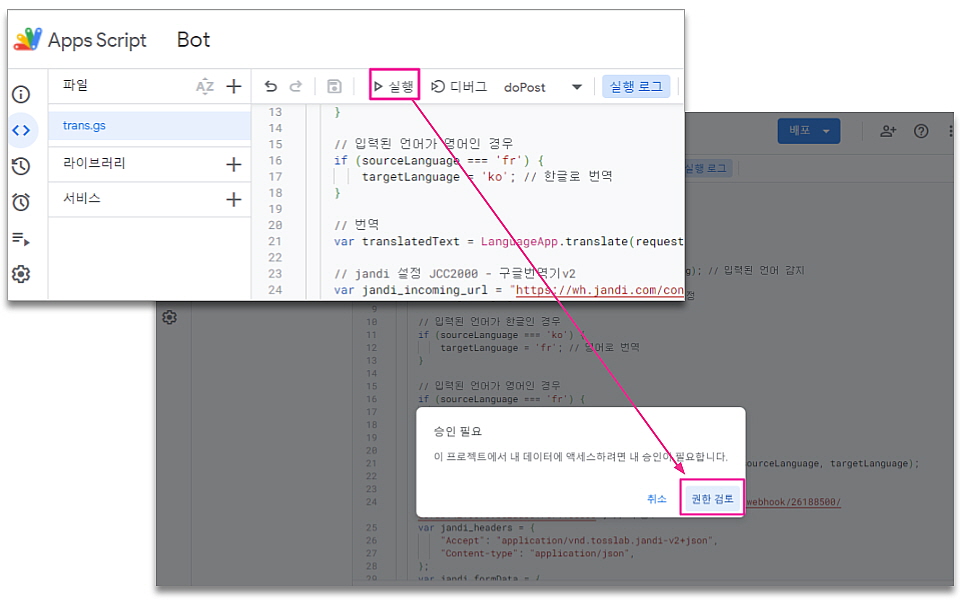Click the Redo arrow in editor toolbar
The width and height of the screenshot is (960, 600).
point(295,87)
